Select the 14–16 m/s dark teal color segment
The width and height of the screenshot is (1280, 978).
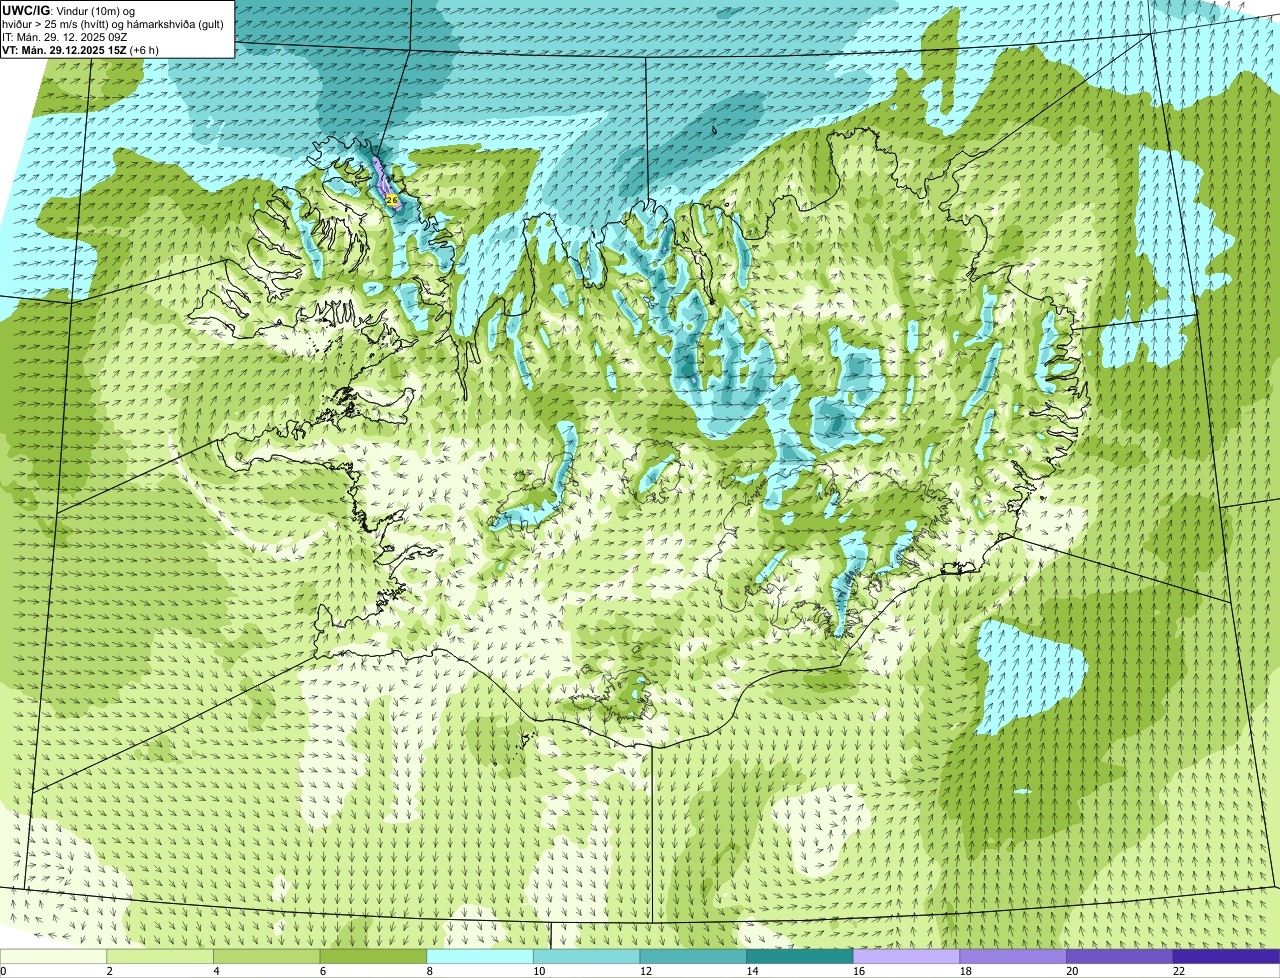(x=800, y=956)
